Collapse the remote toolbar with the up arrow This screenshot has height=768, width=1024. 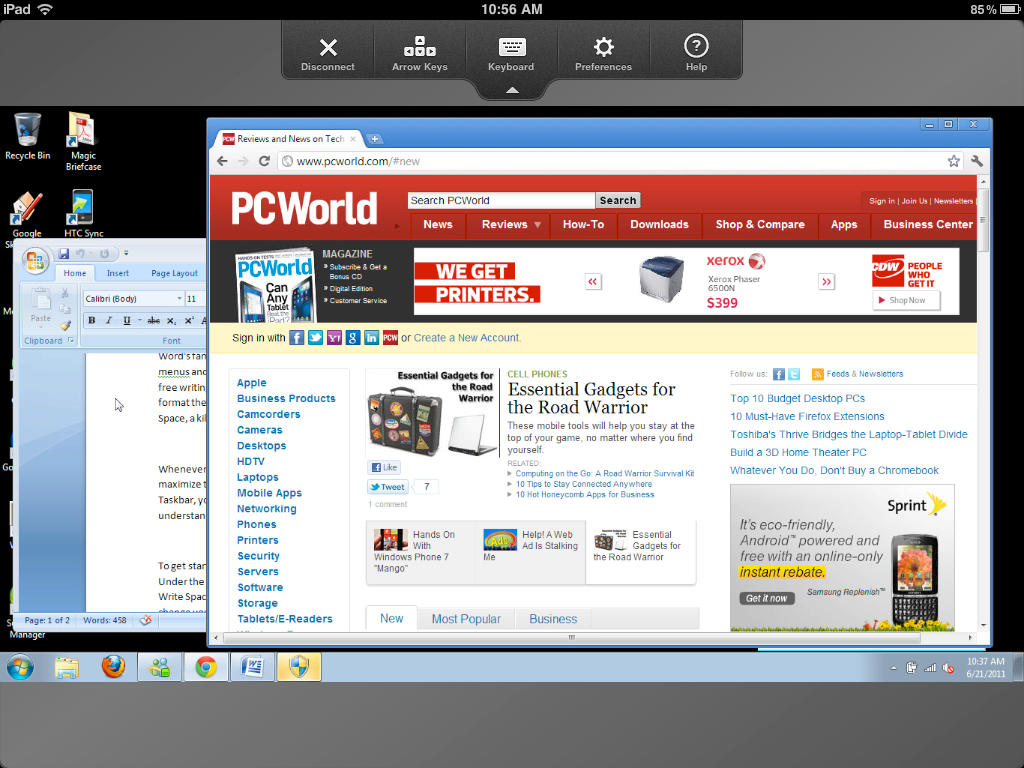(513, 90)
